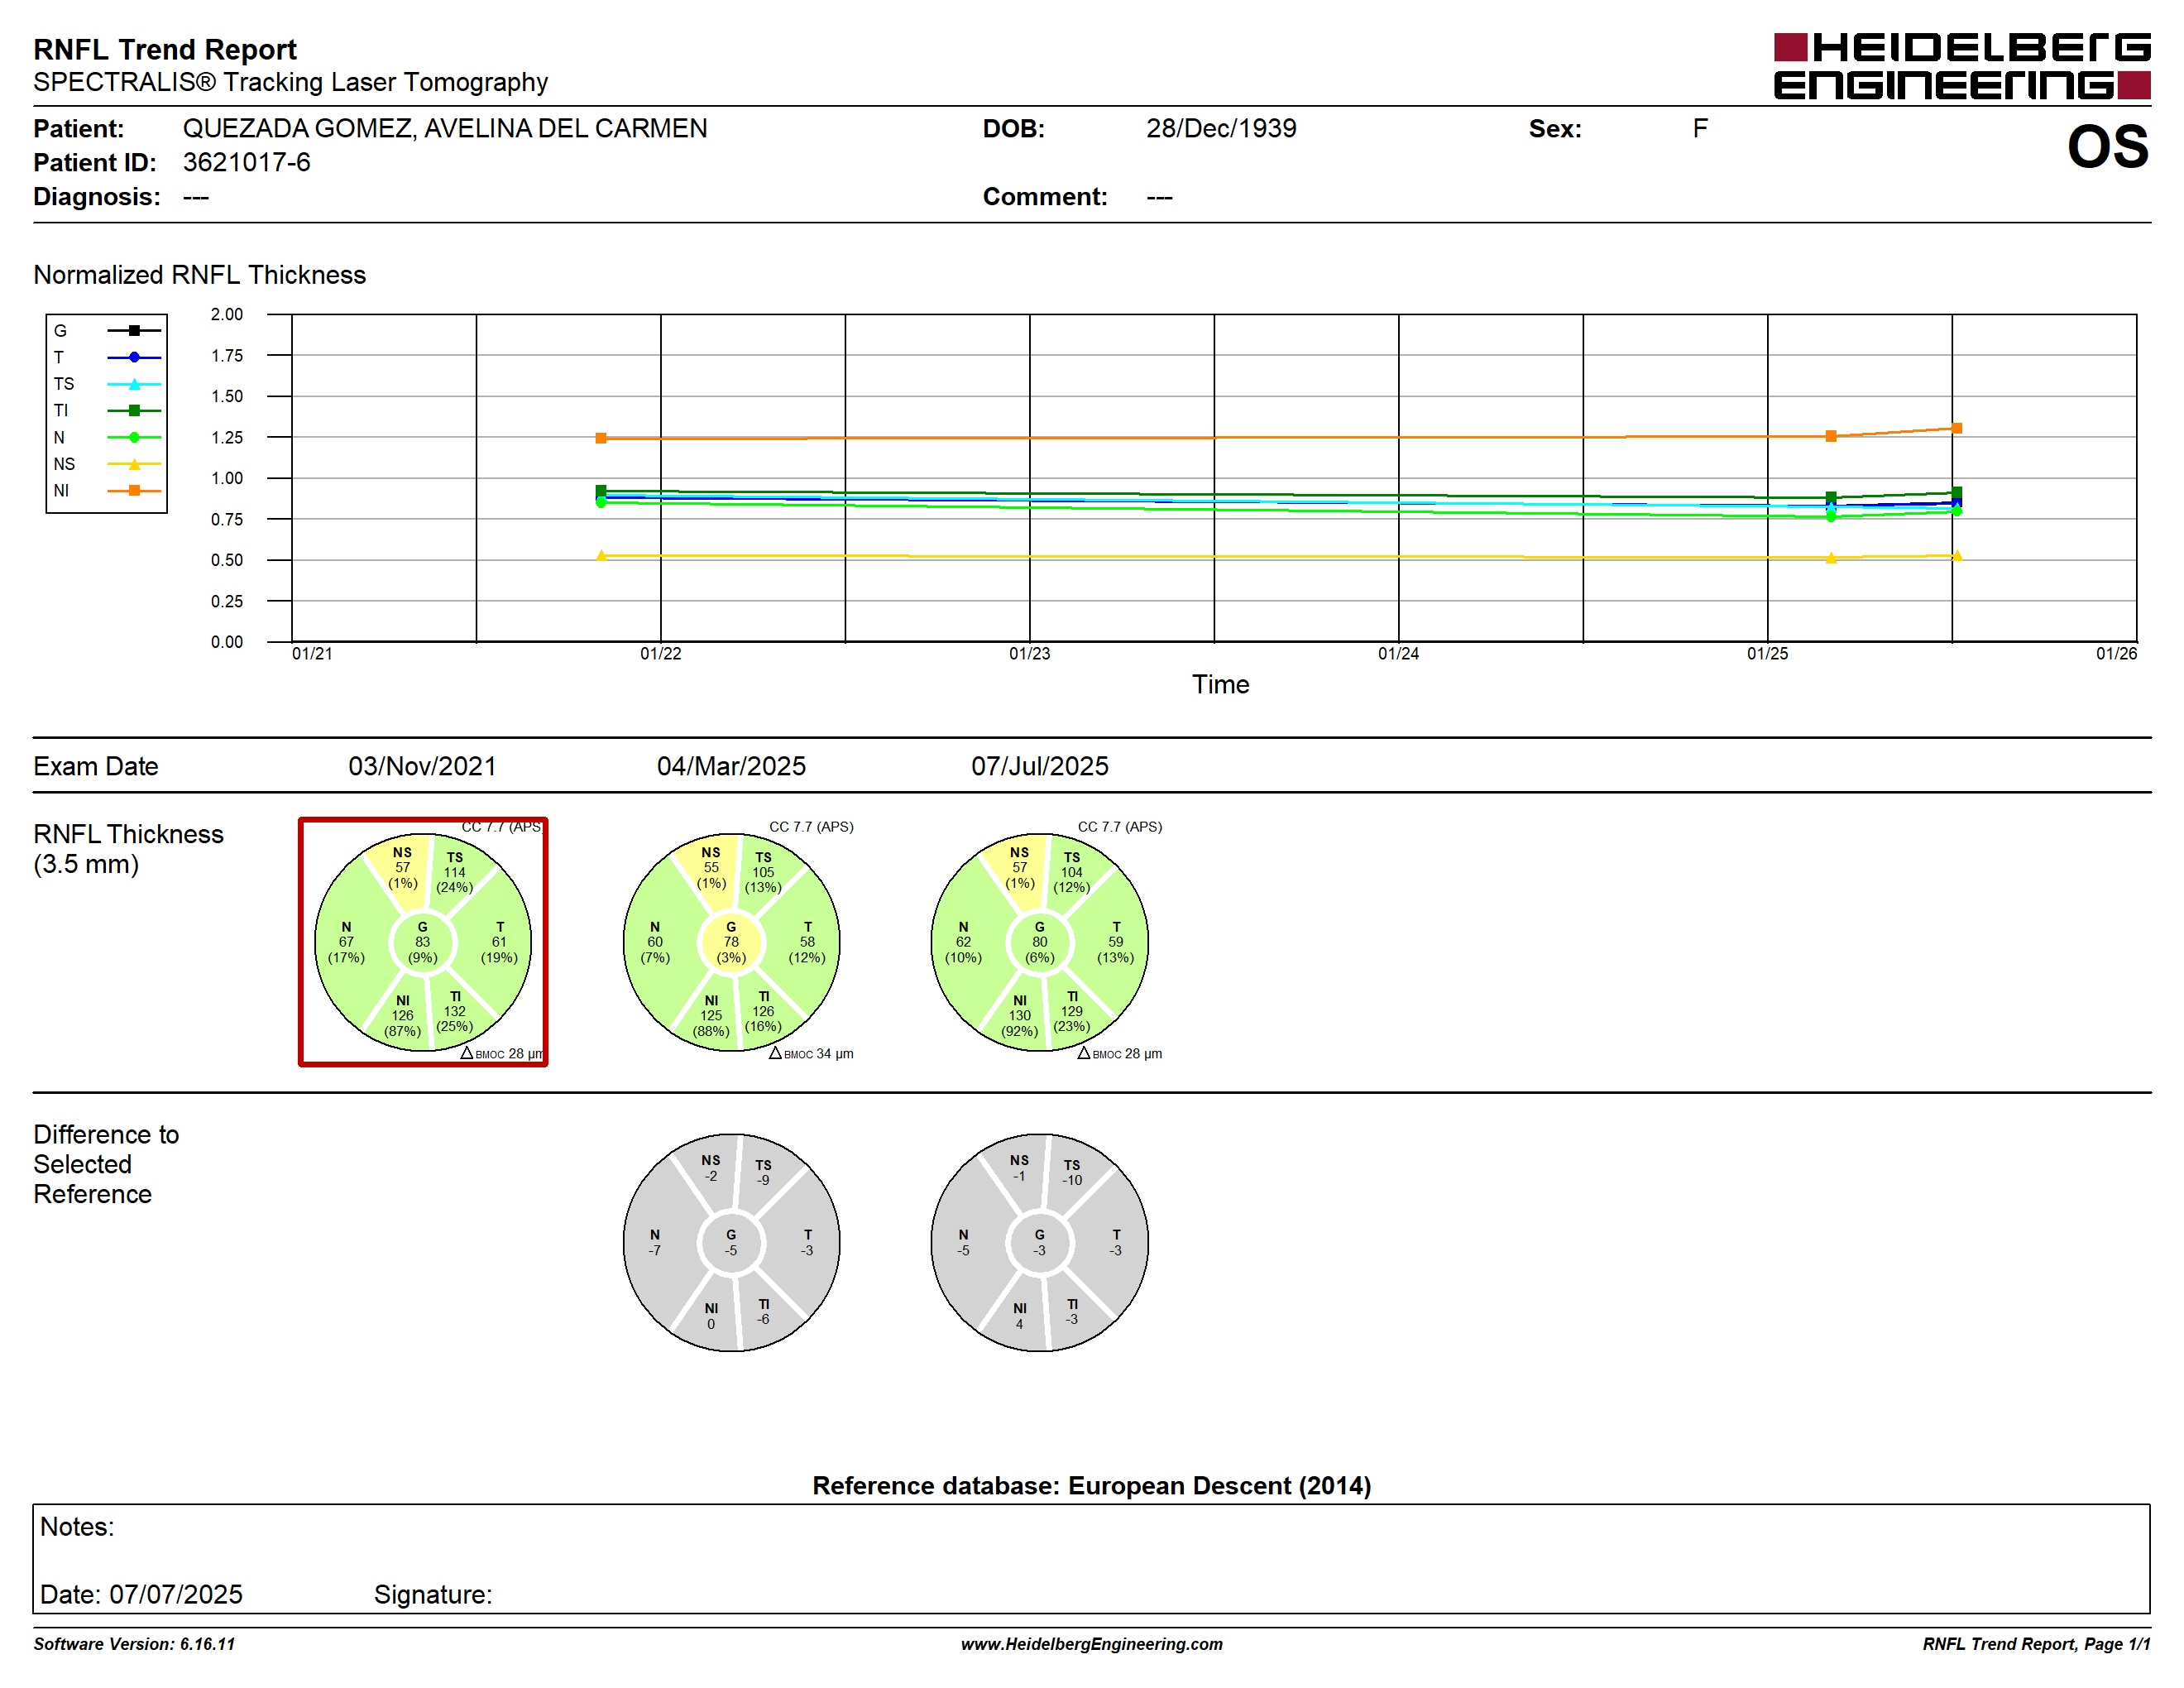The image size is (2184, 1688).
Task: Click the 01/25 time axis label
Action: point(1767,654)
